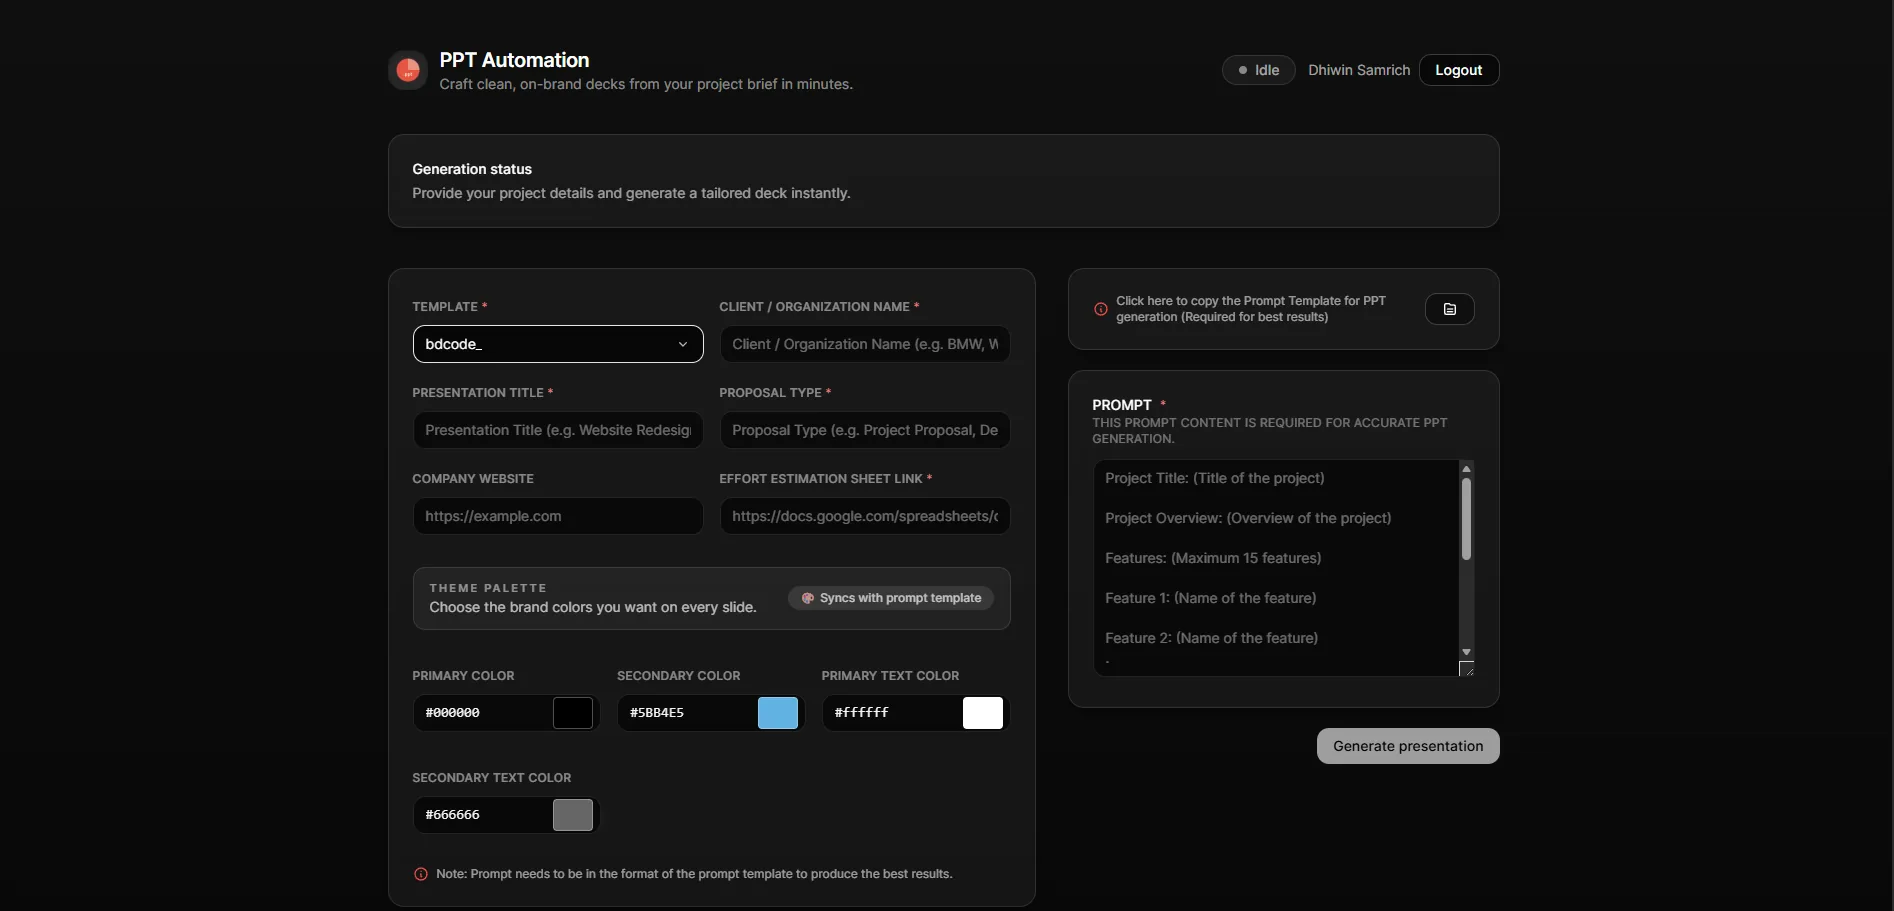Click the Note about prompt template format
Screen dimensions: 1894x911
tap(694, 874)
